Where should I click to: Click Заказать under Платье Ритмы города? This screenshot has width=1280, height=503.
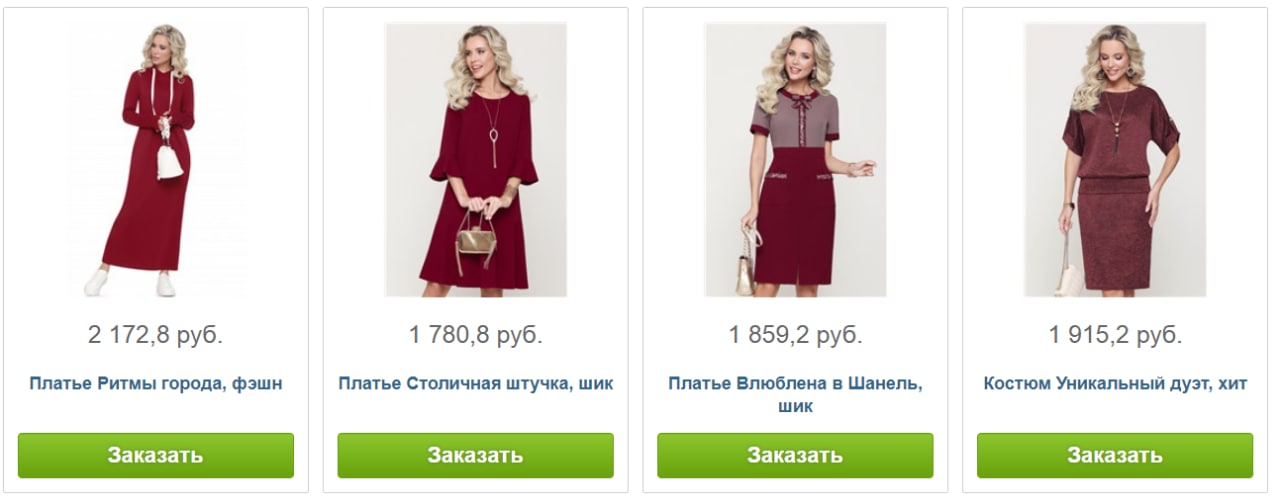click(x=156, y=455)
